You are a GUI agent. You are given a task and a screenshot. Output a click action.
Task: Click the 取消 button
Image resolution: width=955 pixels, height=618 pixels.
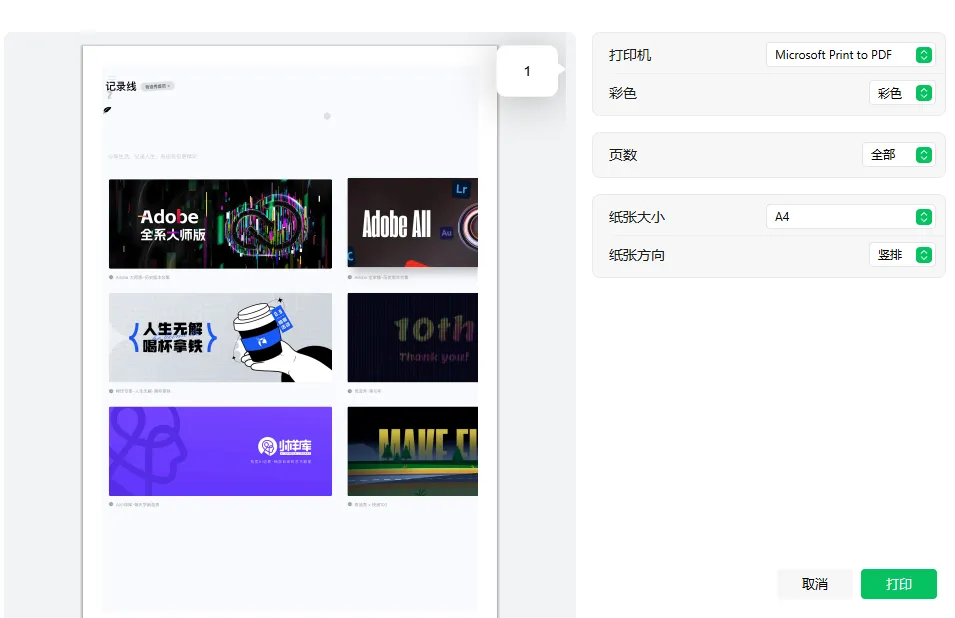tap(814, 584)
